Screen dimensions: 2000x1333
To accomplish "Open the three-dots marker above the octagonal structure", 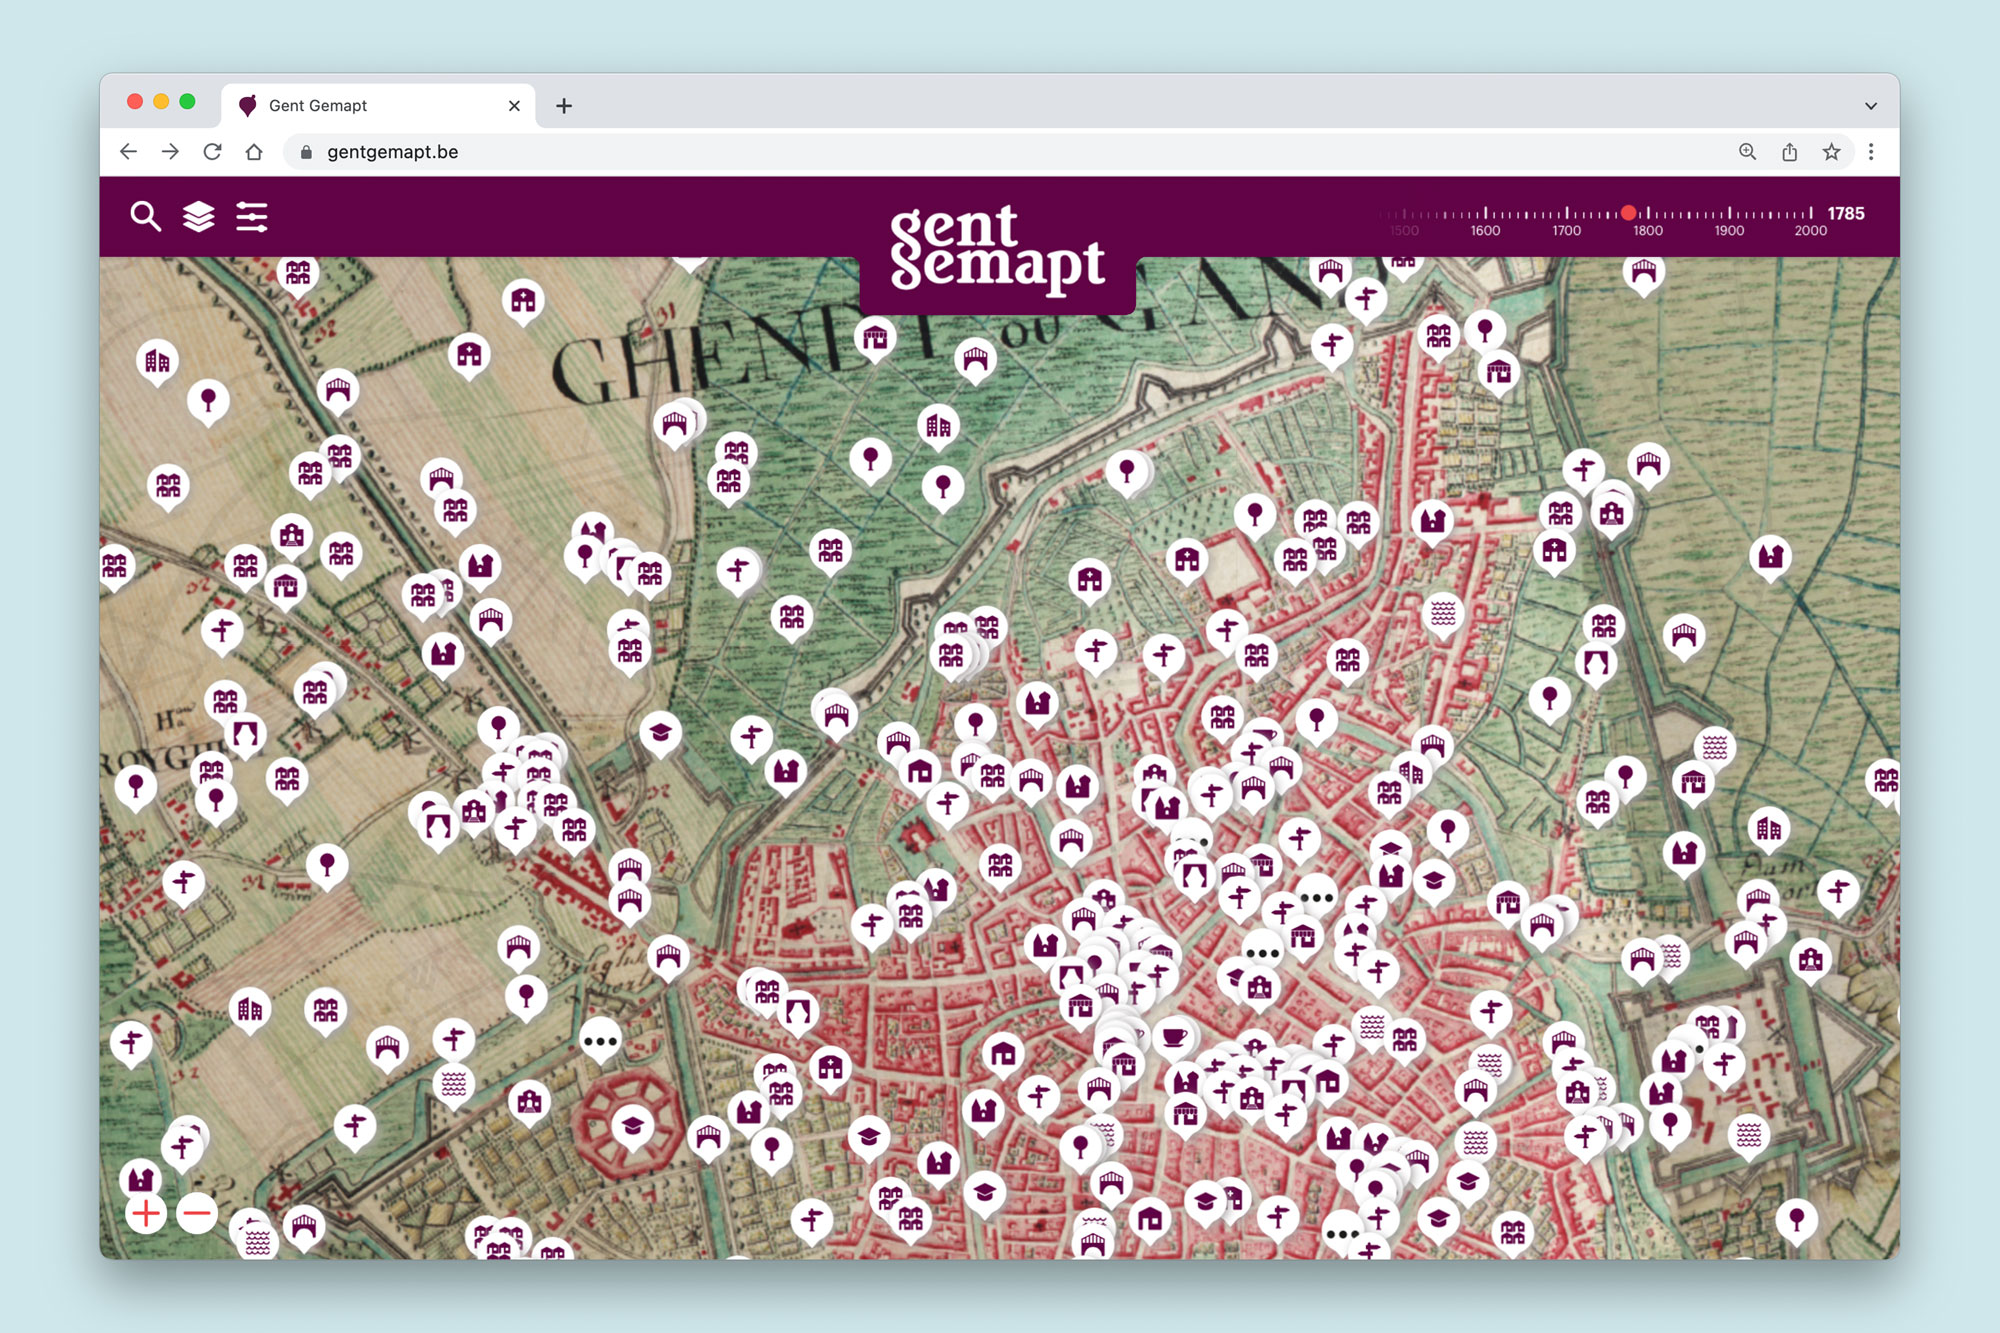I will [x=600, y=1041].
